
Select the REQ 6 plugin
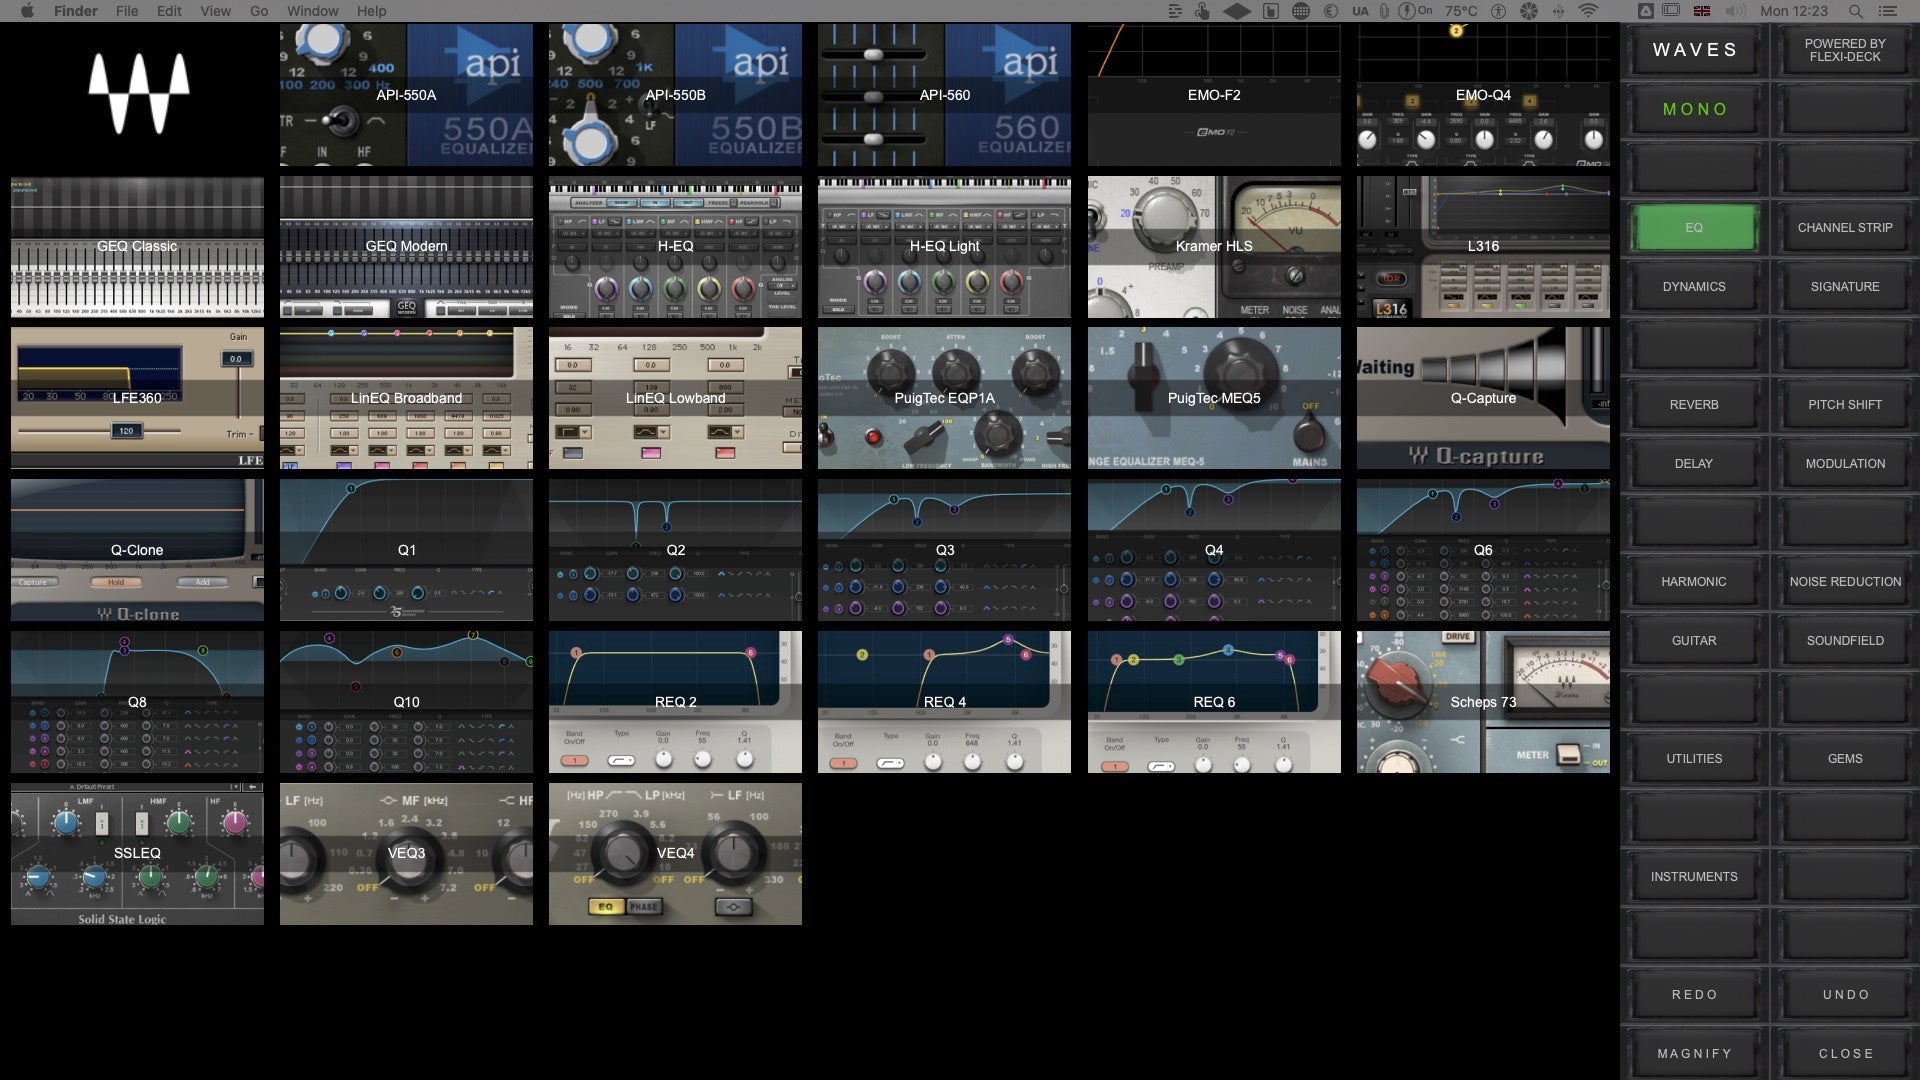click(x=1214, y=701)
